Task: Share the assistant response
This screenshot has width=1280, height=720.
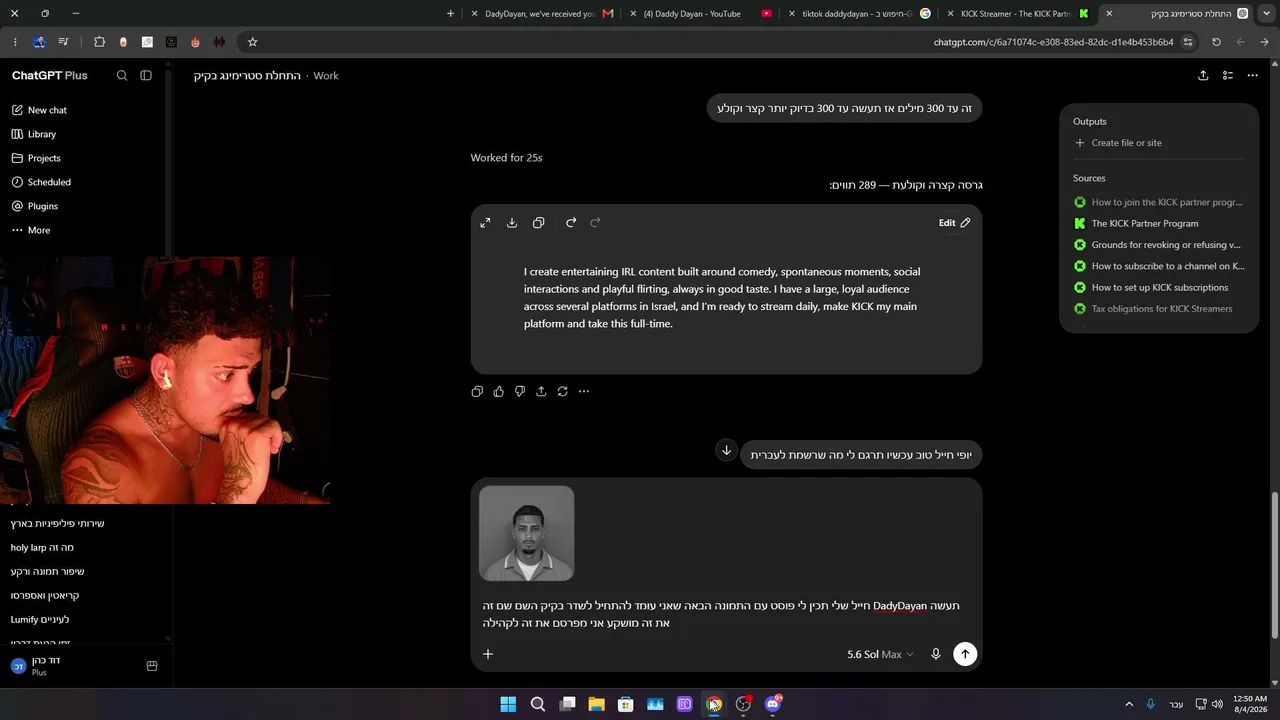Action: coord(541,391)
